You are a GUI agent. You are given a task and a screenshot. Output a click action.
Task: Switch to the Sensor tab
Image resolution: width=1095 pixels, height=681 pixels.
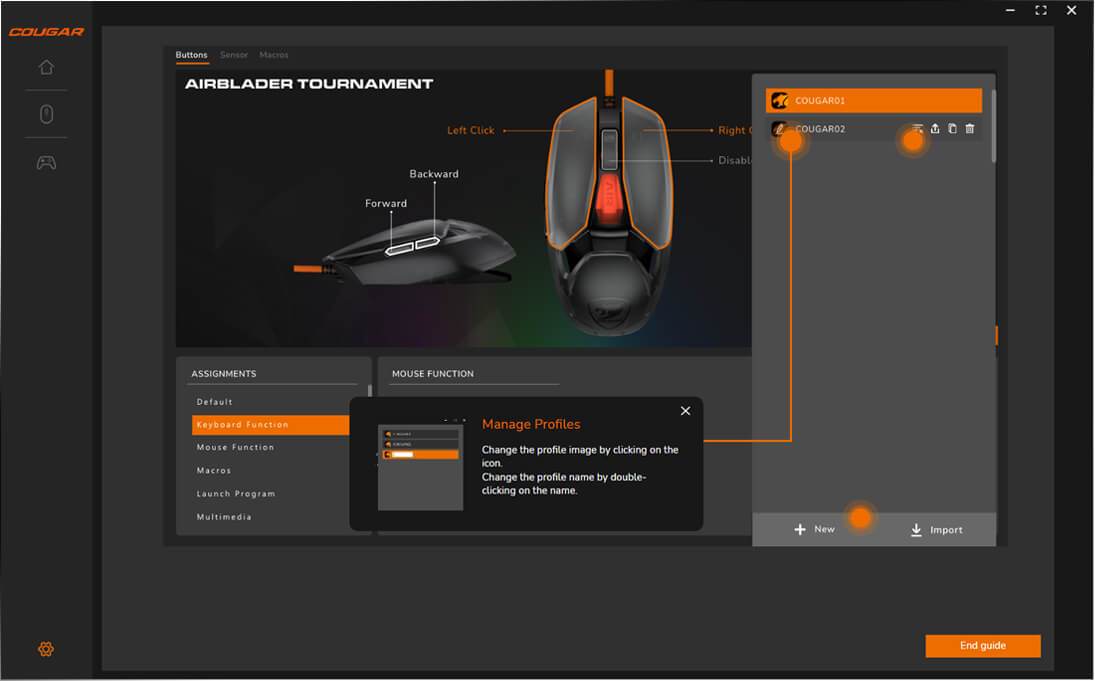tap(234, 54)
